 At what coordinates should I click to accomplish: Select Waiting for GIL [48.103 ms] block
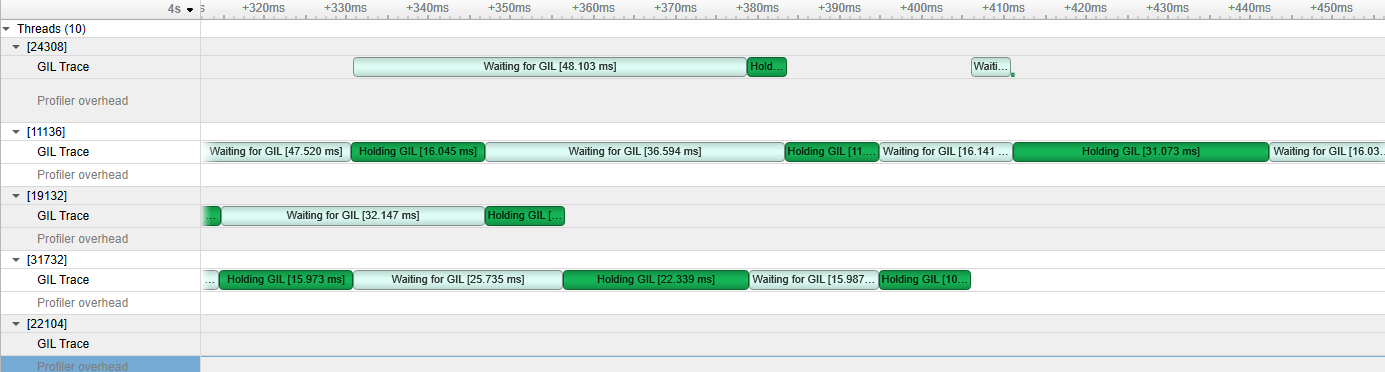pos(550,67)
